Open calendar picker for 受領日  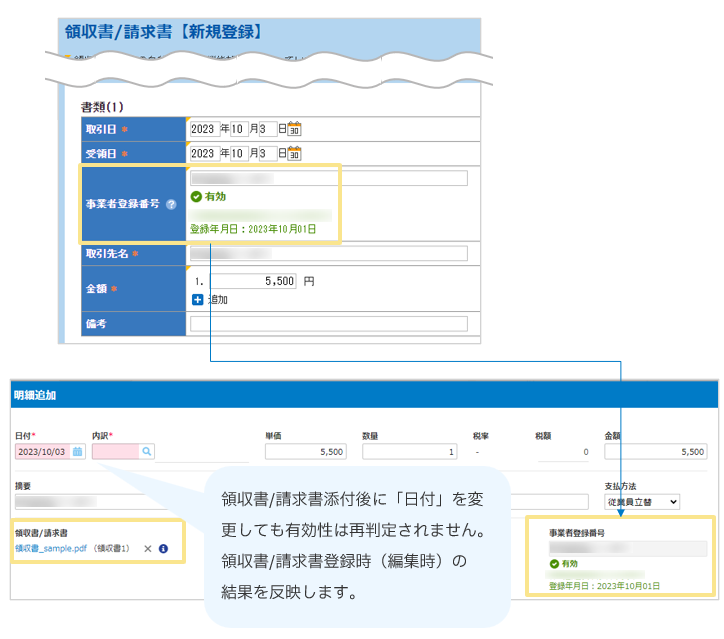tap(294, 154)
